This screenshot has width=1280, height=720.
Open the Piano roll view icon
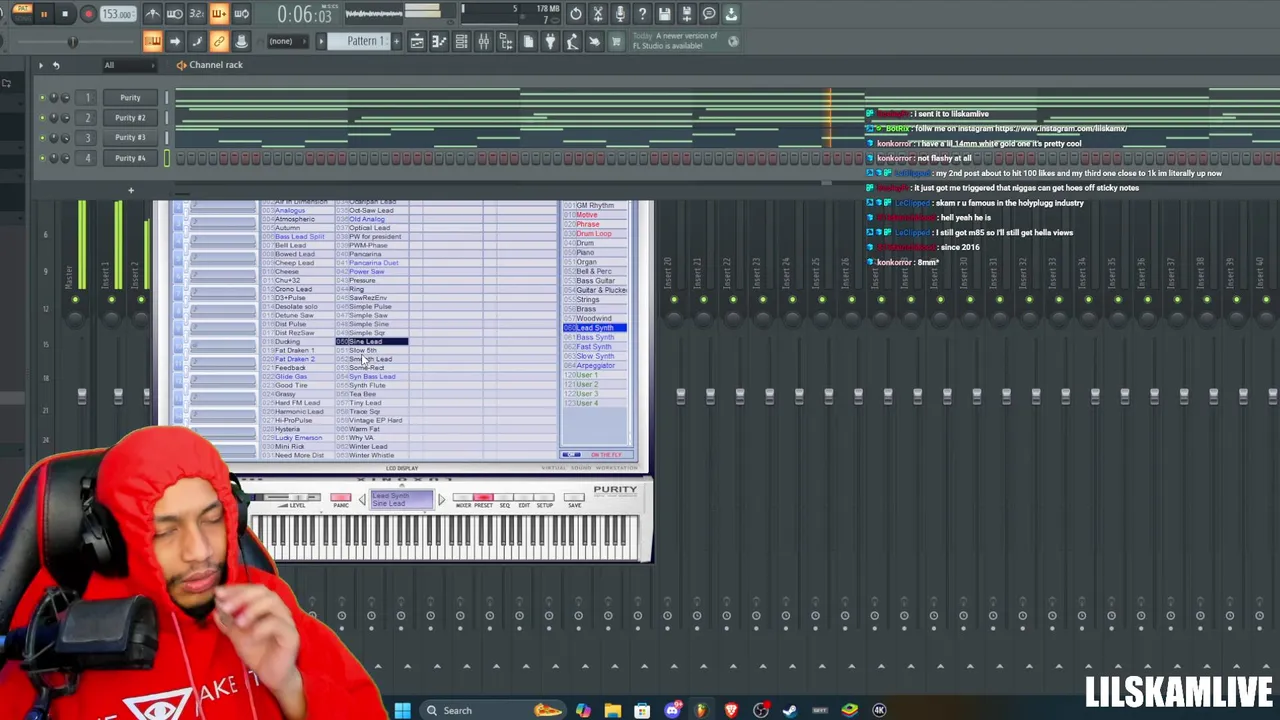(x=439, y=41)
